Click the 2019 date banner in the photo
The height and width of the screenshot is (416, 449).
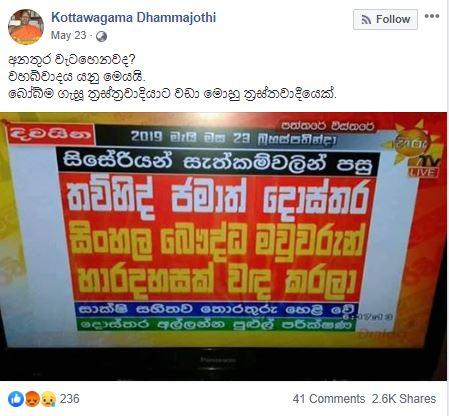pos(233,137)
